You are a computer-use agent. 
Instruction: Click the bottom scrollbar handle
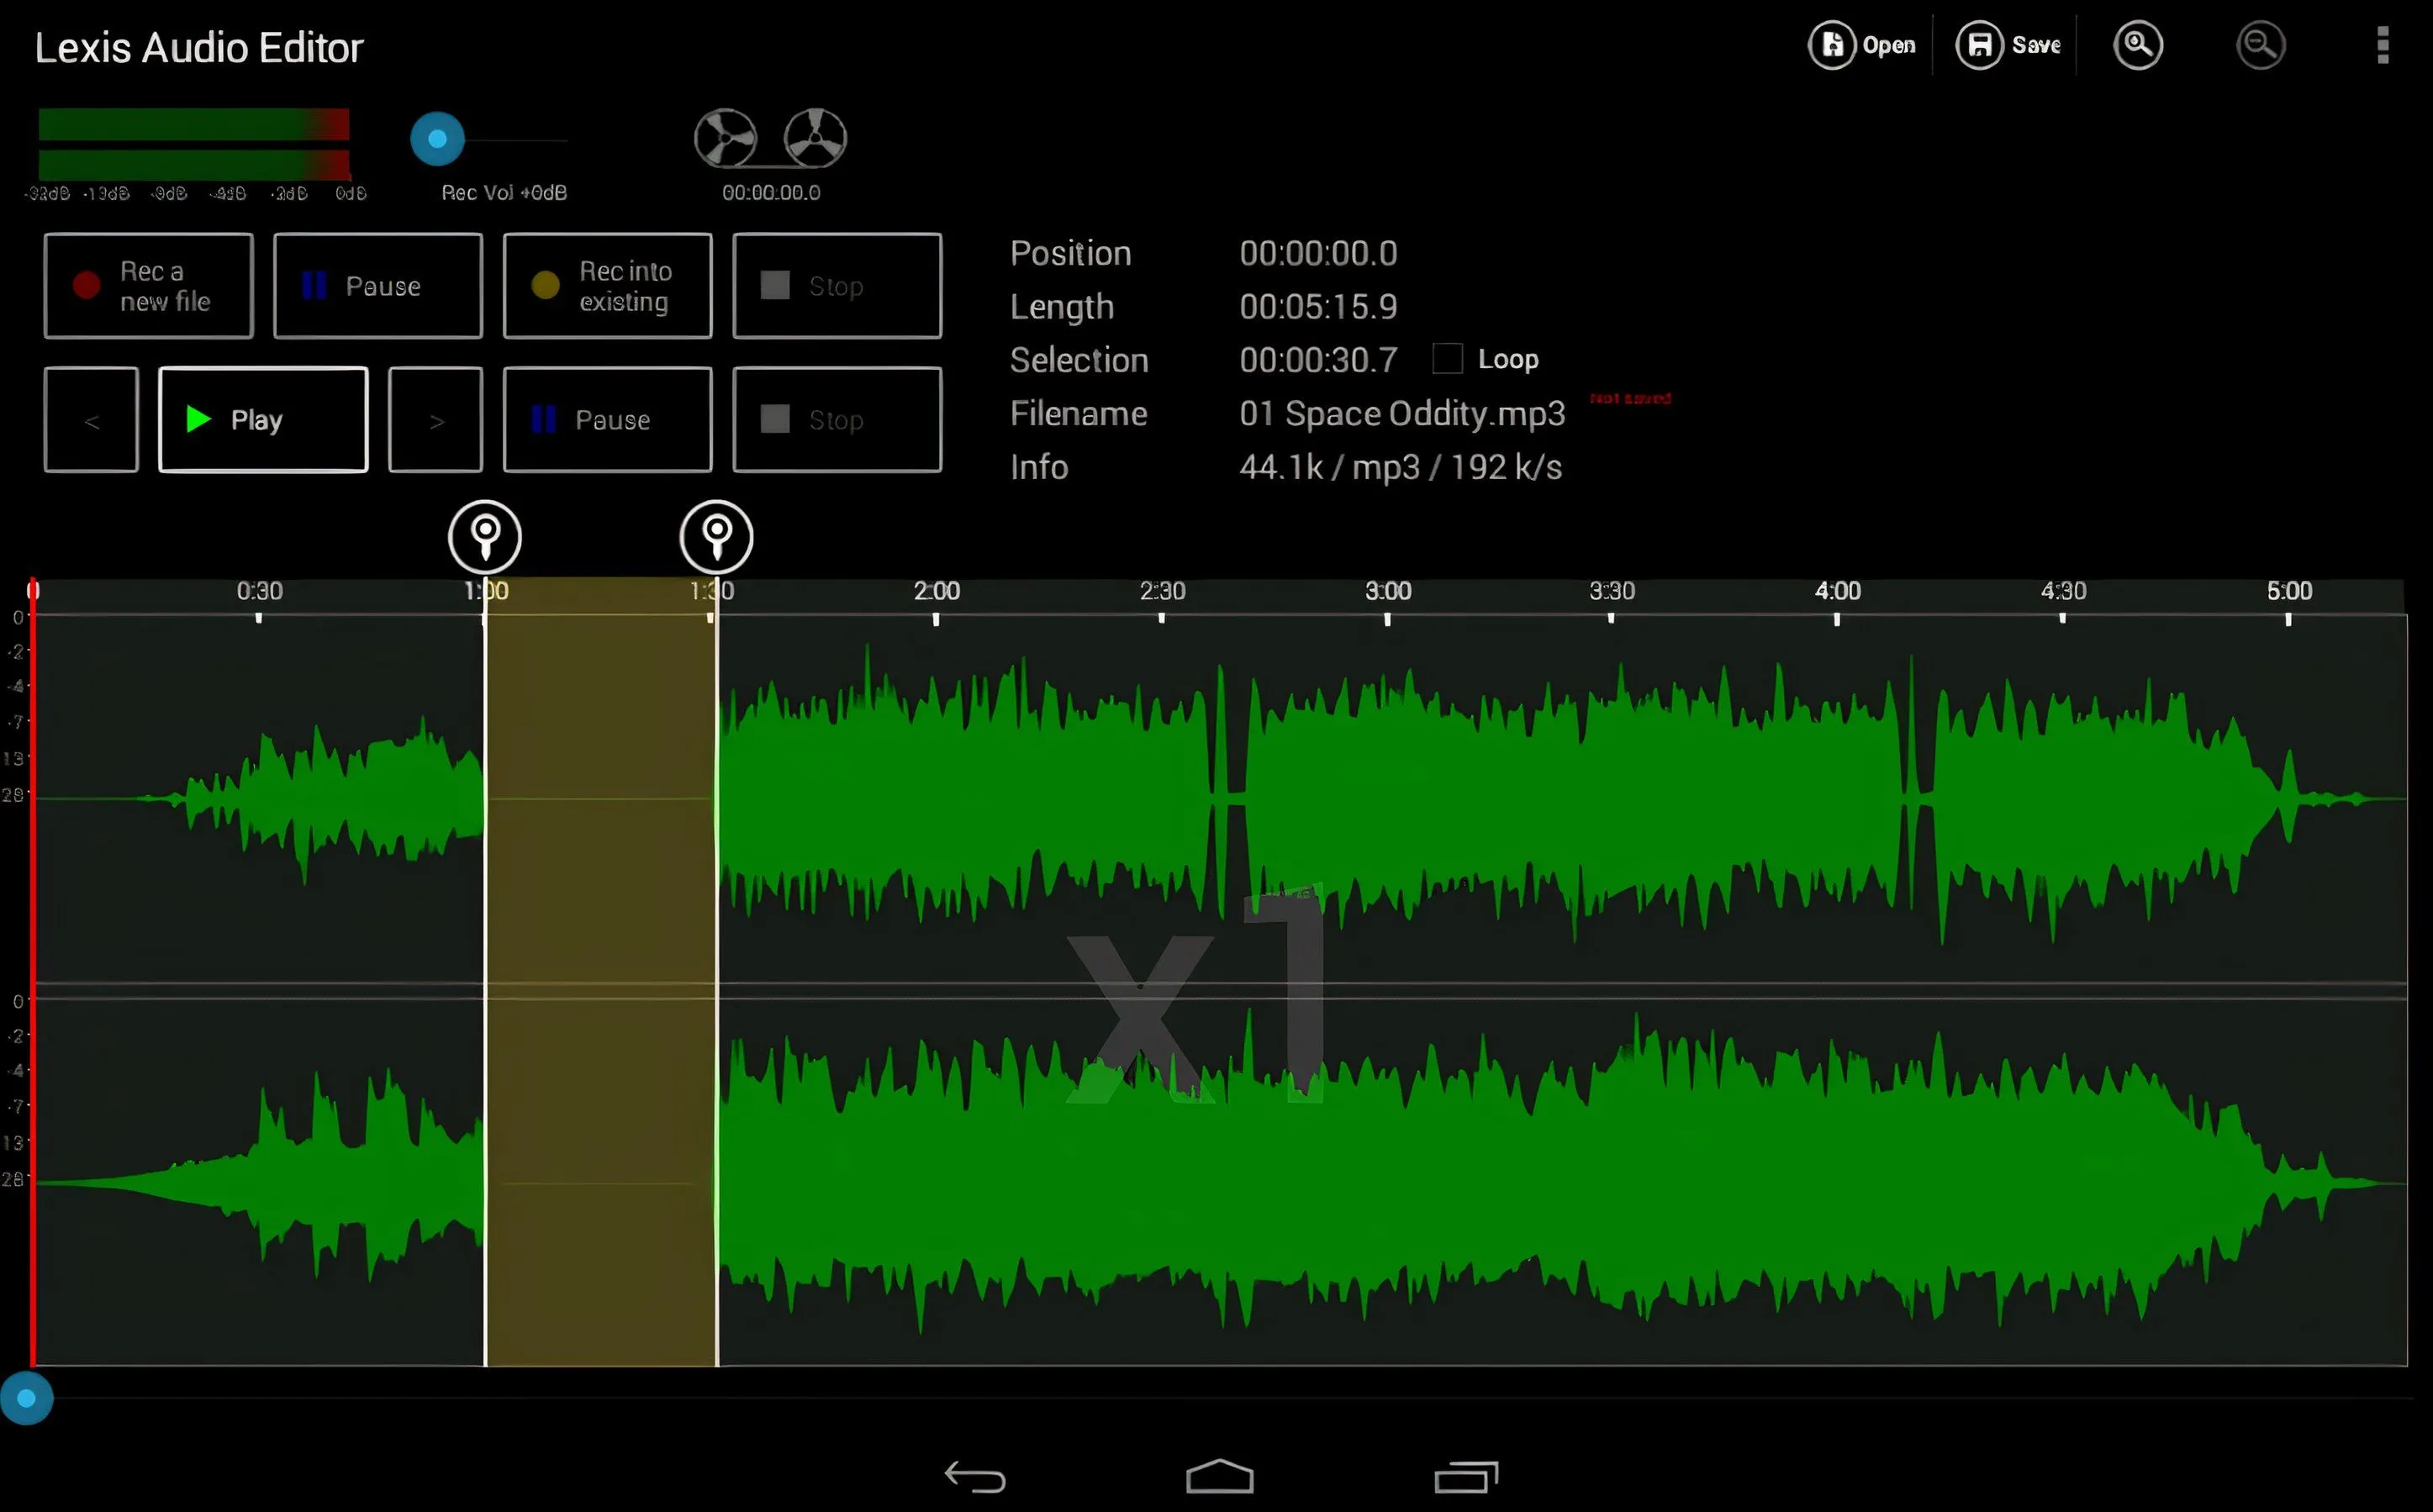[x=29, y=1398]
